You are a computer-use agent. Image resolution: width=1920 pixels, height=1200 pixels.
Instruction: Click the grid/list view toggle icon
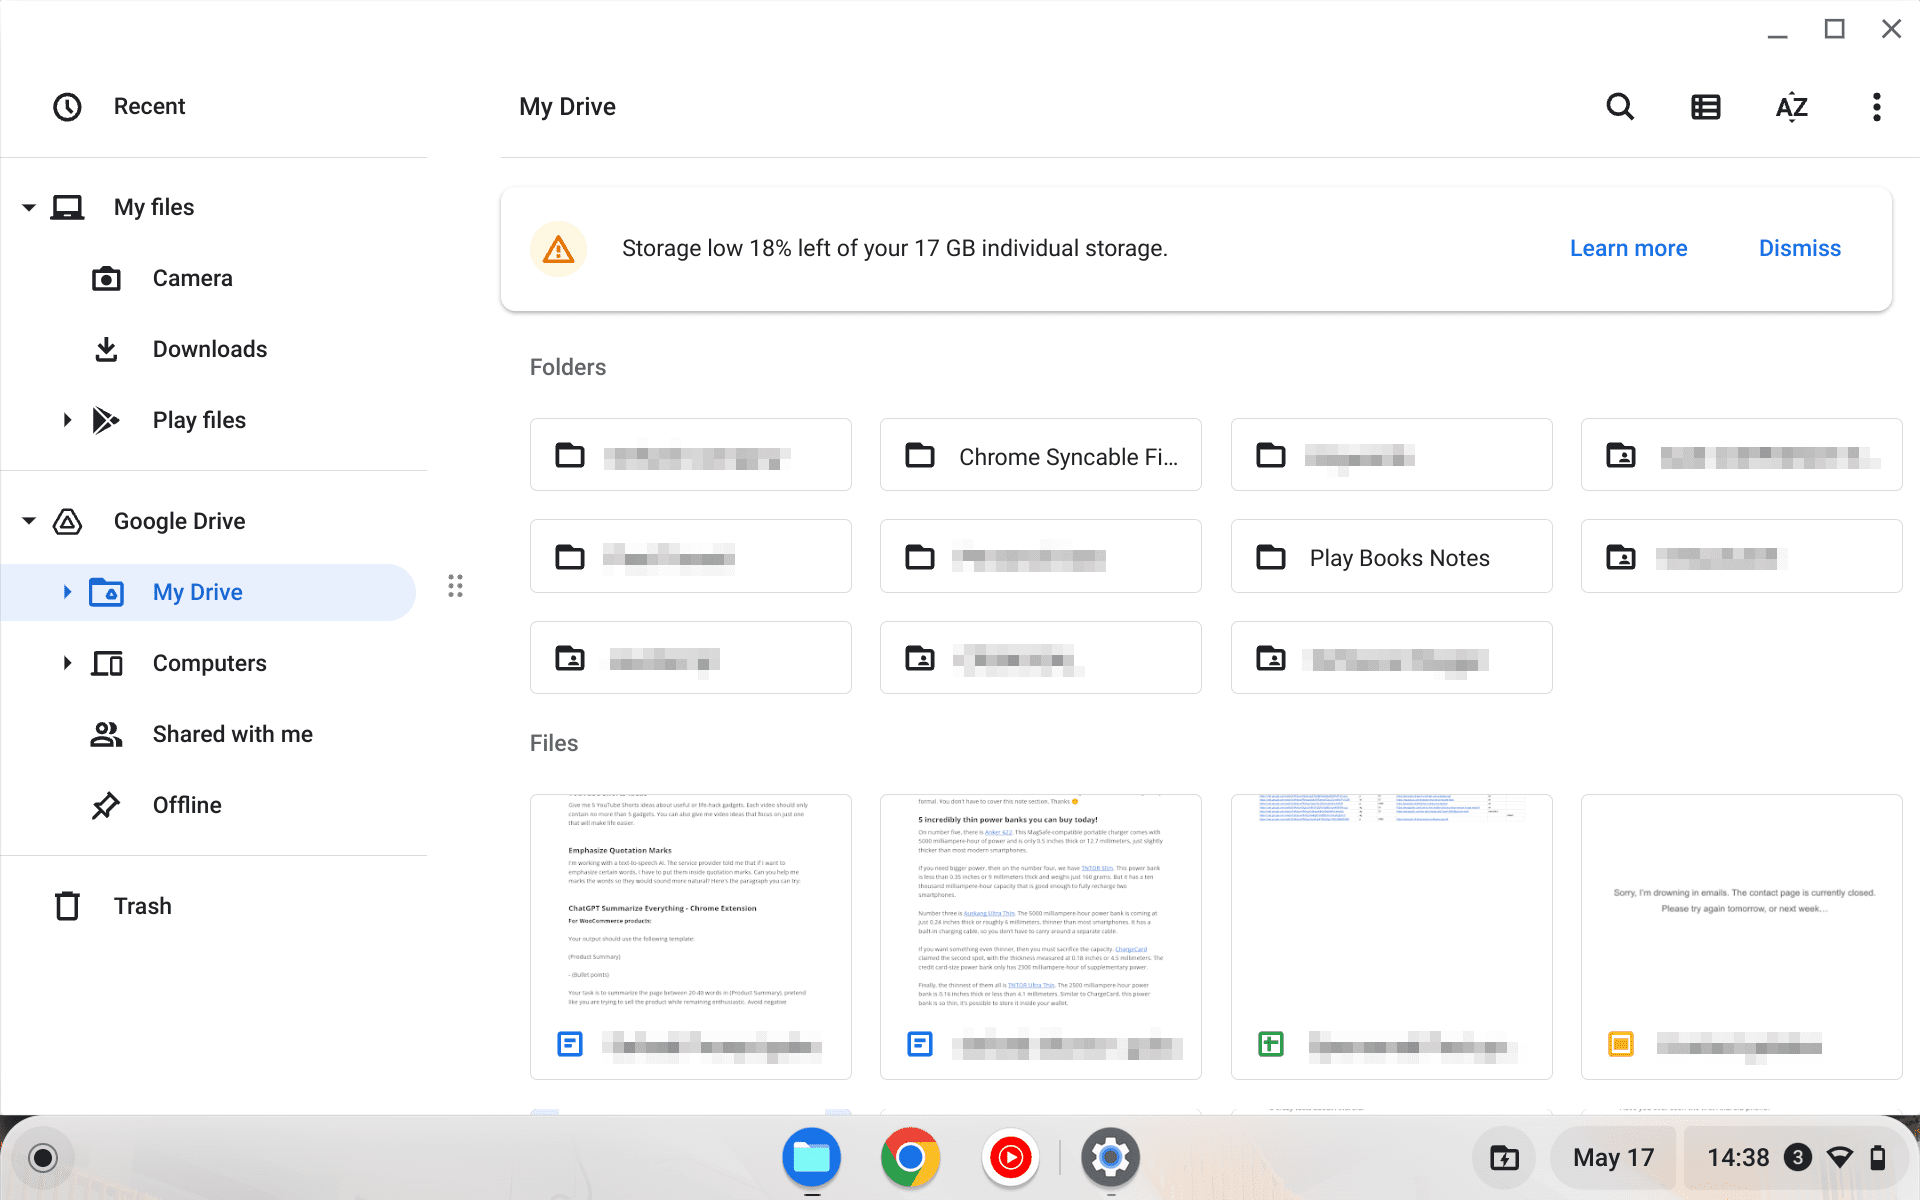point(1704,106)
